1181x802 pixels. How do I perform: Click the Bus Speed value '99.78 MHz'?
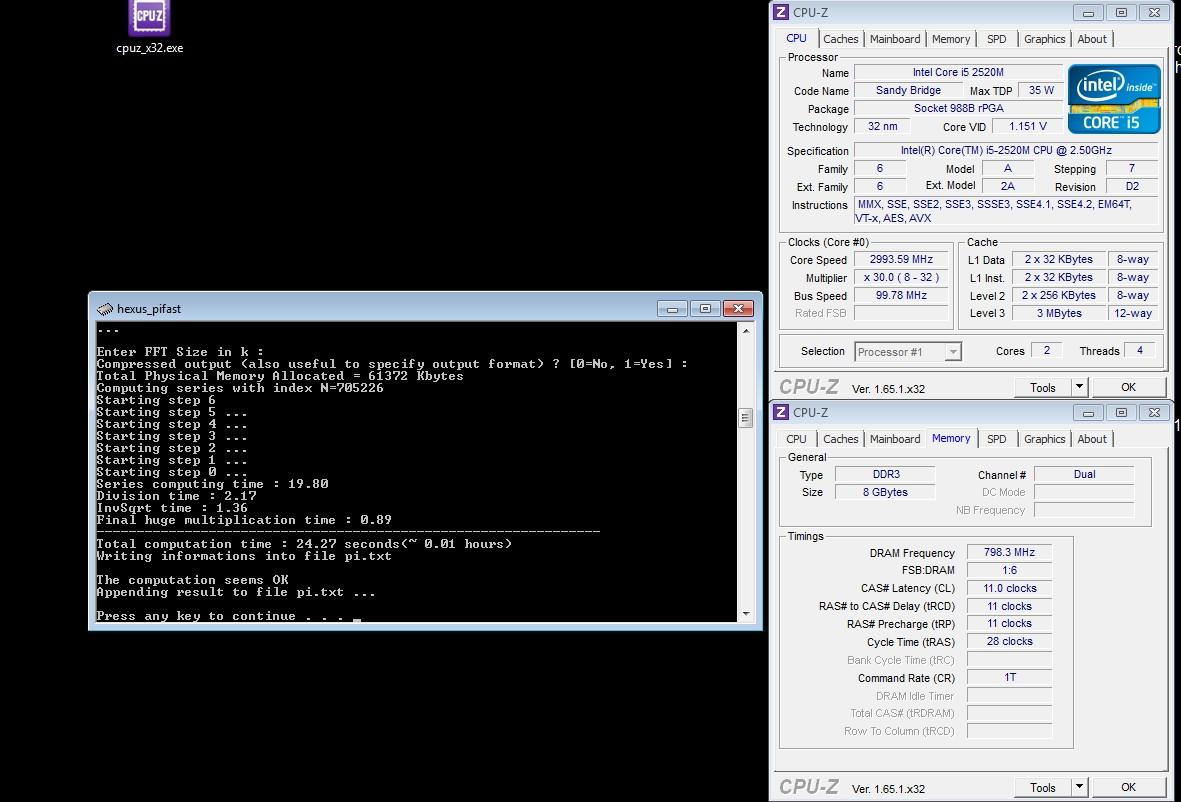point(901,295)
